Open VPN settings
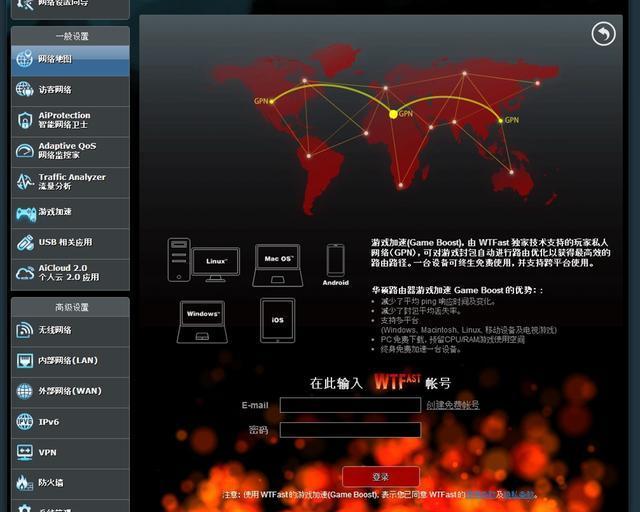This screenshot has width=640, height=512. pyautogui.click(x=70, y=453)
